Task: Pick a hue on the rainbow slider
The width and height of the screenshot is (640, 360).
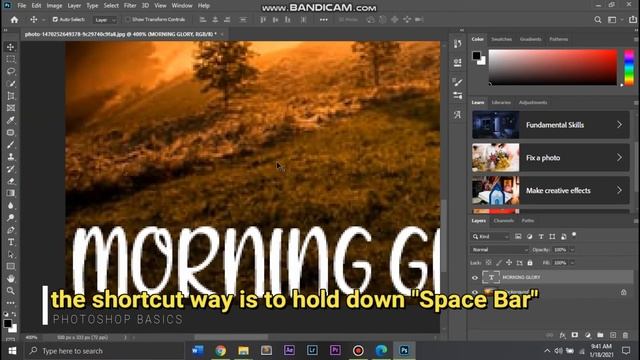Action: 629,67
